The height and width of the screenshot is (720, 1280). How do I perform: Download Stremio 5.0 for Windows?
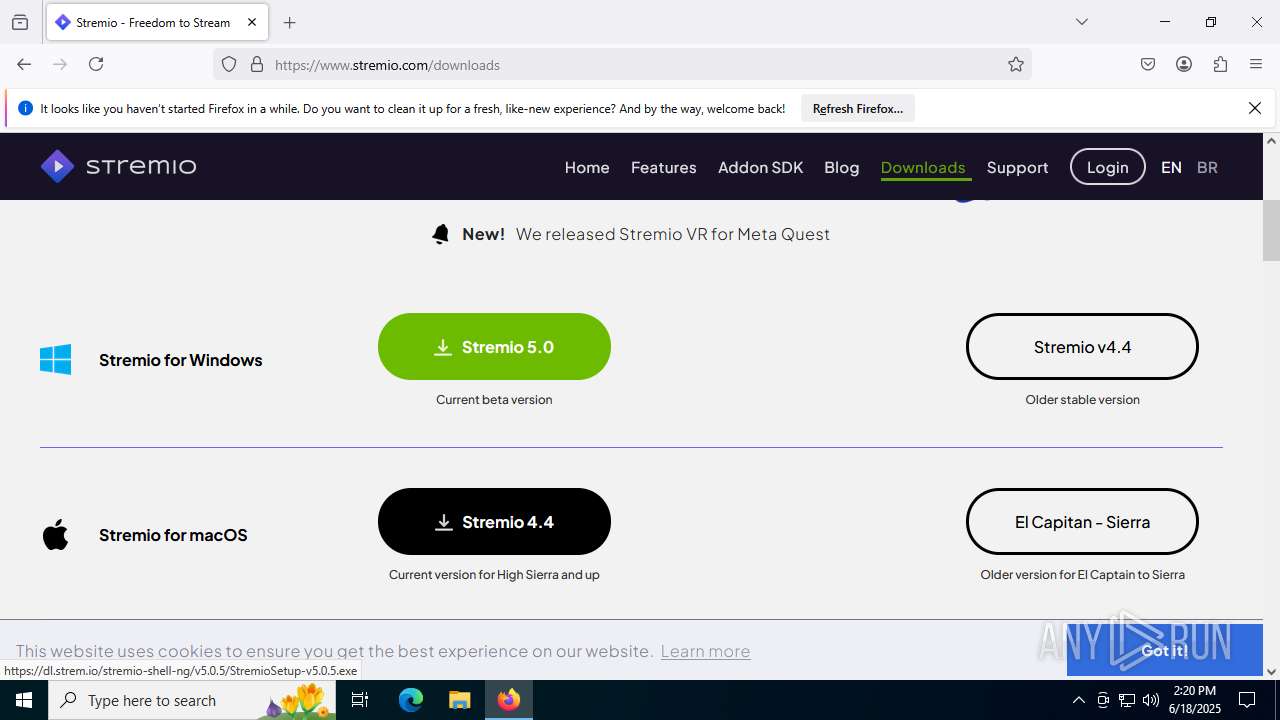[494, 347]
